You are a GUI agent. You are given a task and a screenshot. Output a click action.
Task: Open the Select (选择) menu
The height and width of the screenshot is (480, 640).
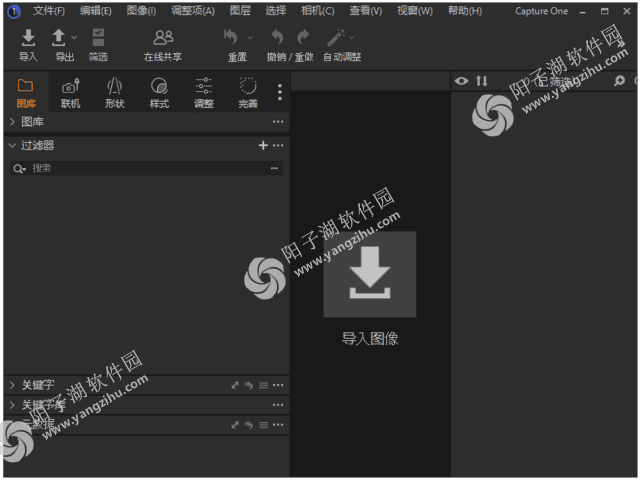tap(276, 11)
